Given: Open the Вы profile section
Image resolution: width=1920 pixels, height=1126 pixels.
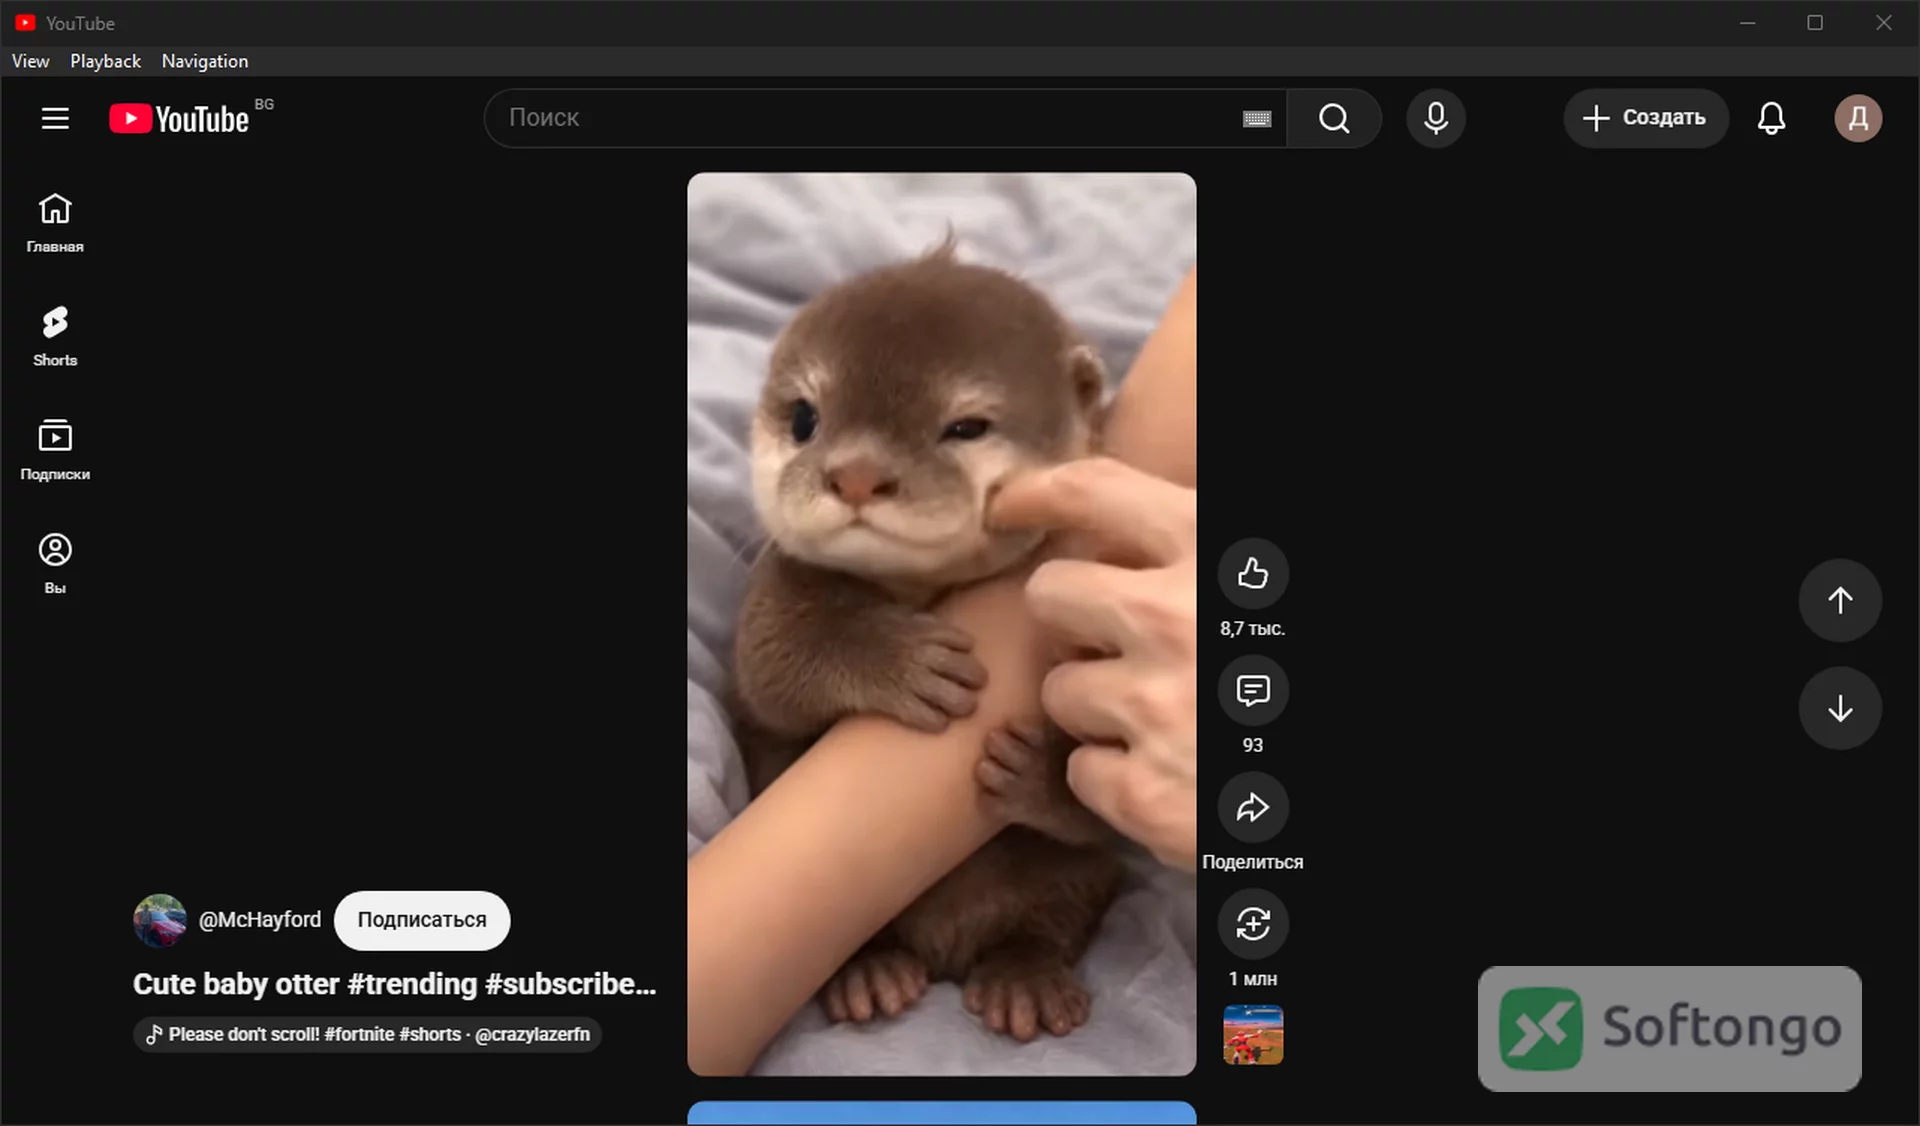Looking at the screenshot, I should click(x=55, y=565).
